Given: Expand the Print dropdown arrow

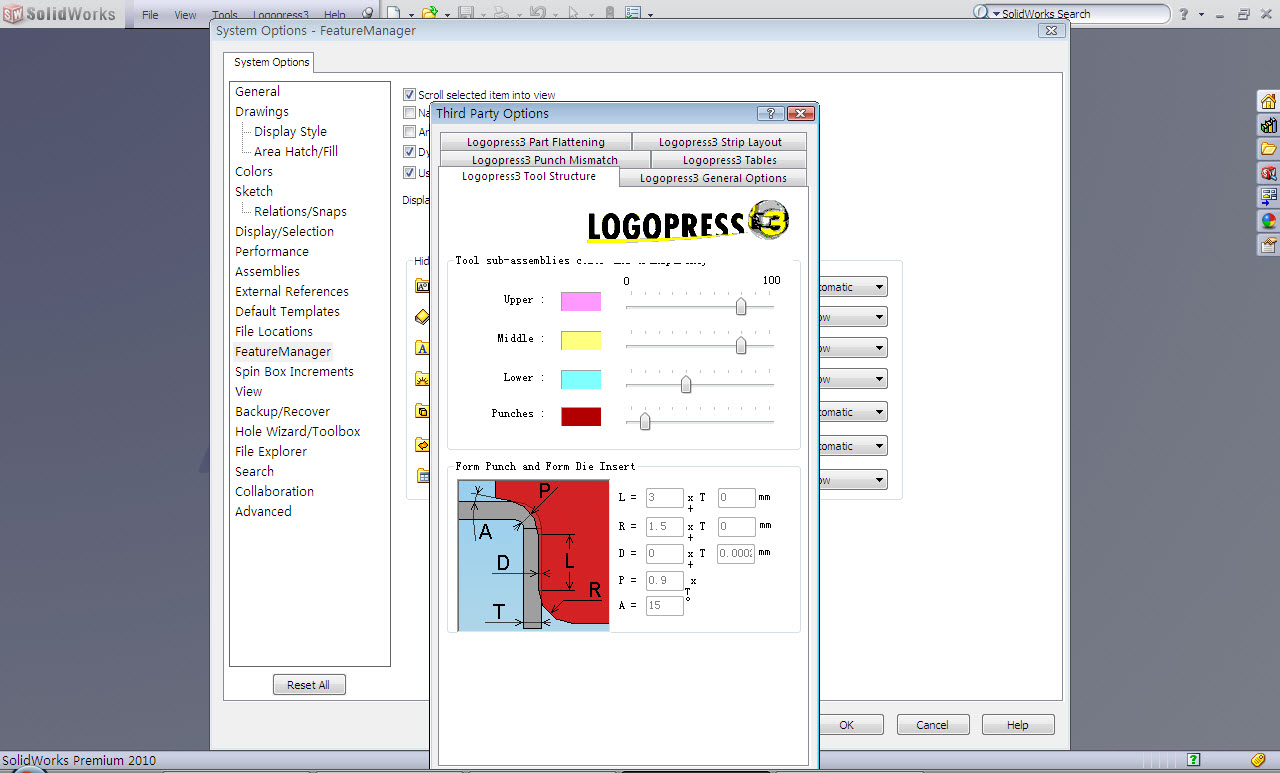Looking at the screenshot, I should click(x=519, y=15).
